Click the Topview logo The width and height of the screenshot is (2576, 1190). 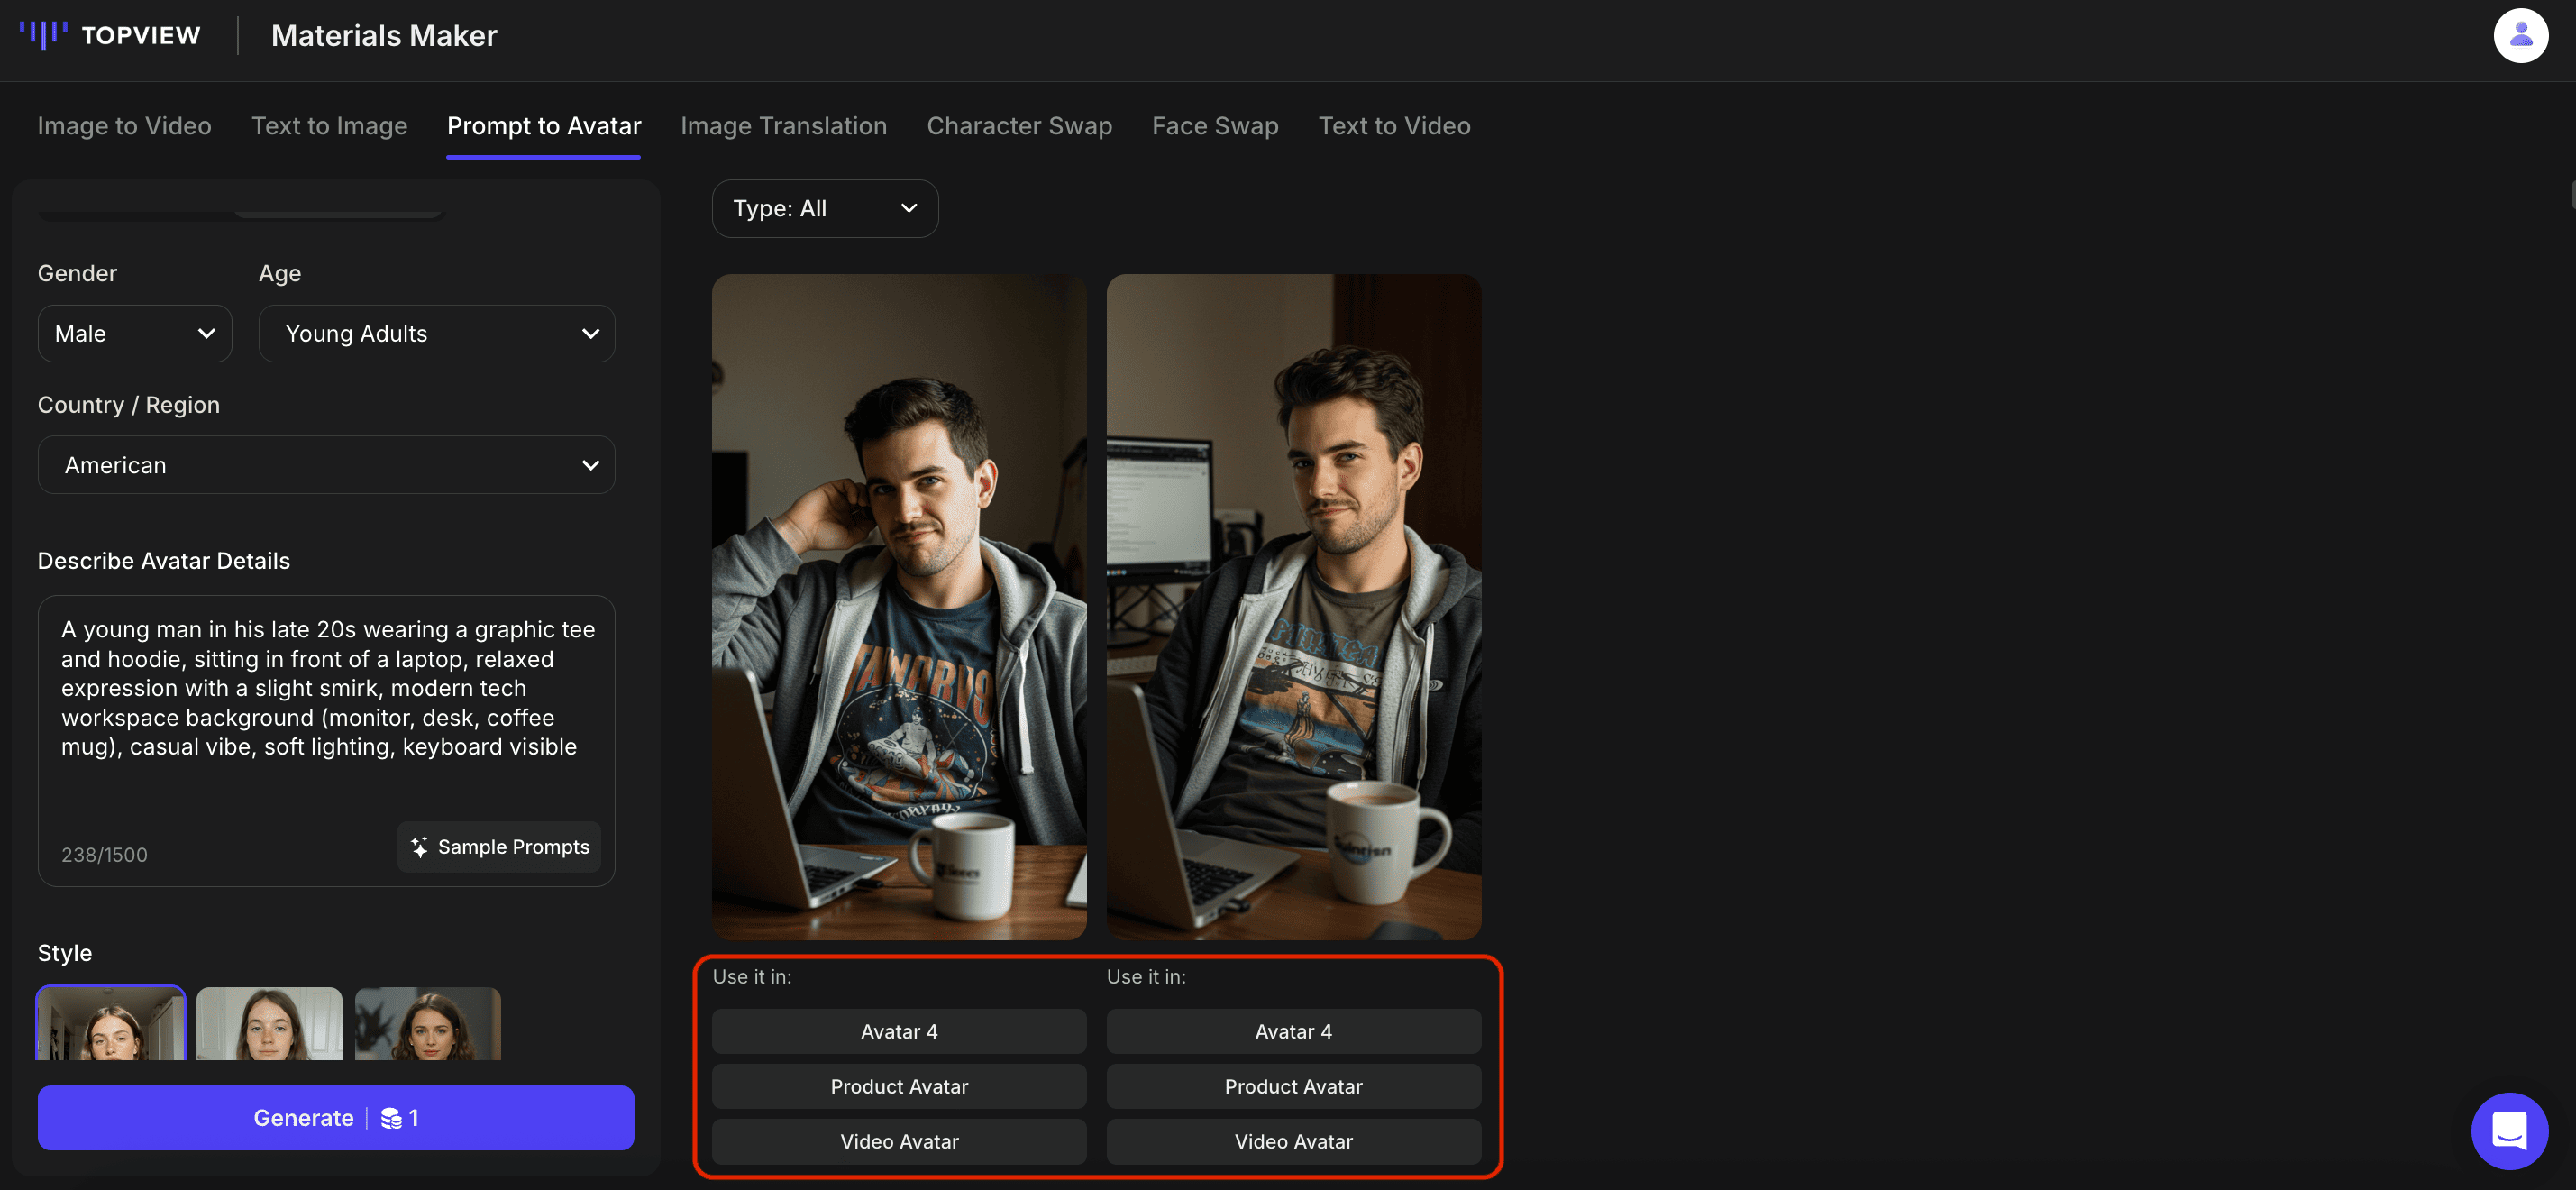(x=110, y=35)
